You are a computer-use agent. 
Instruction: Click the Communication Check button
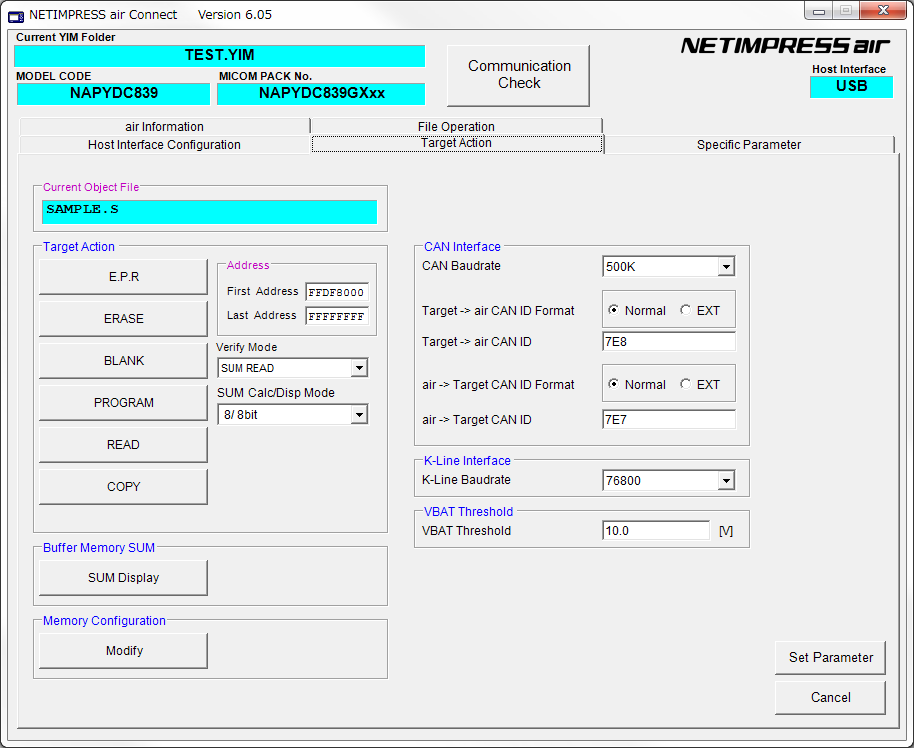tap(518, 75)
